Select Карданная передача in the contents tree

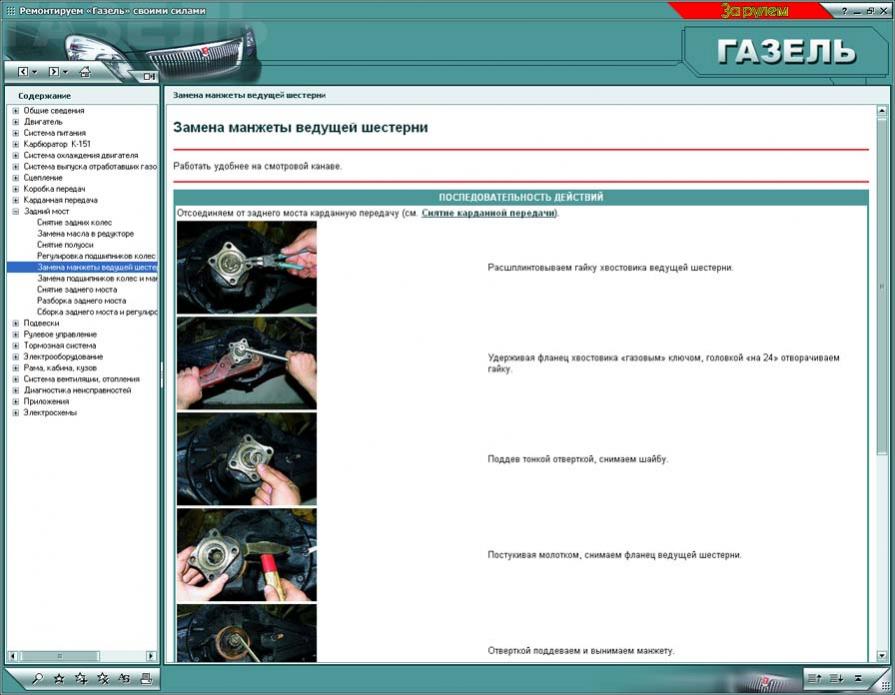coord(61,200)
